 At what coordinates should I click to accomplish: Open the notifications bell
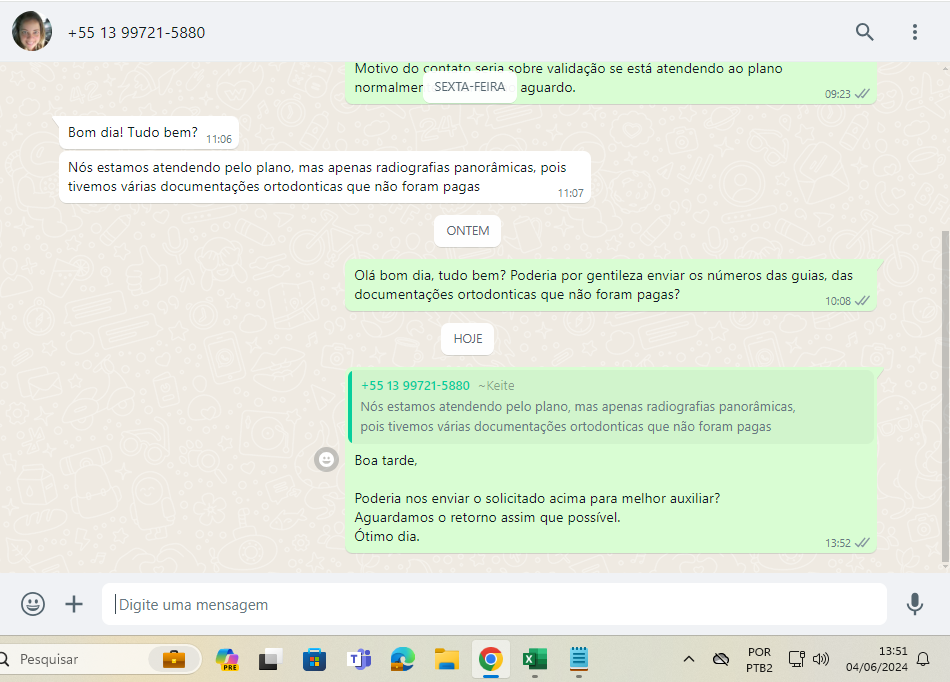[923, 659]
